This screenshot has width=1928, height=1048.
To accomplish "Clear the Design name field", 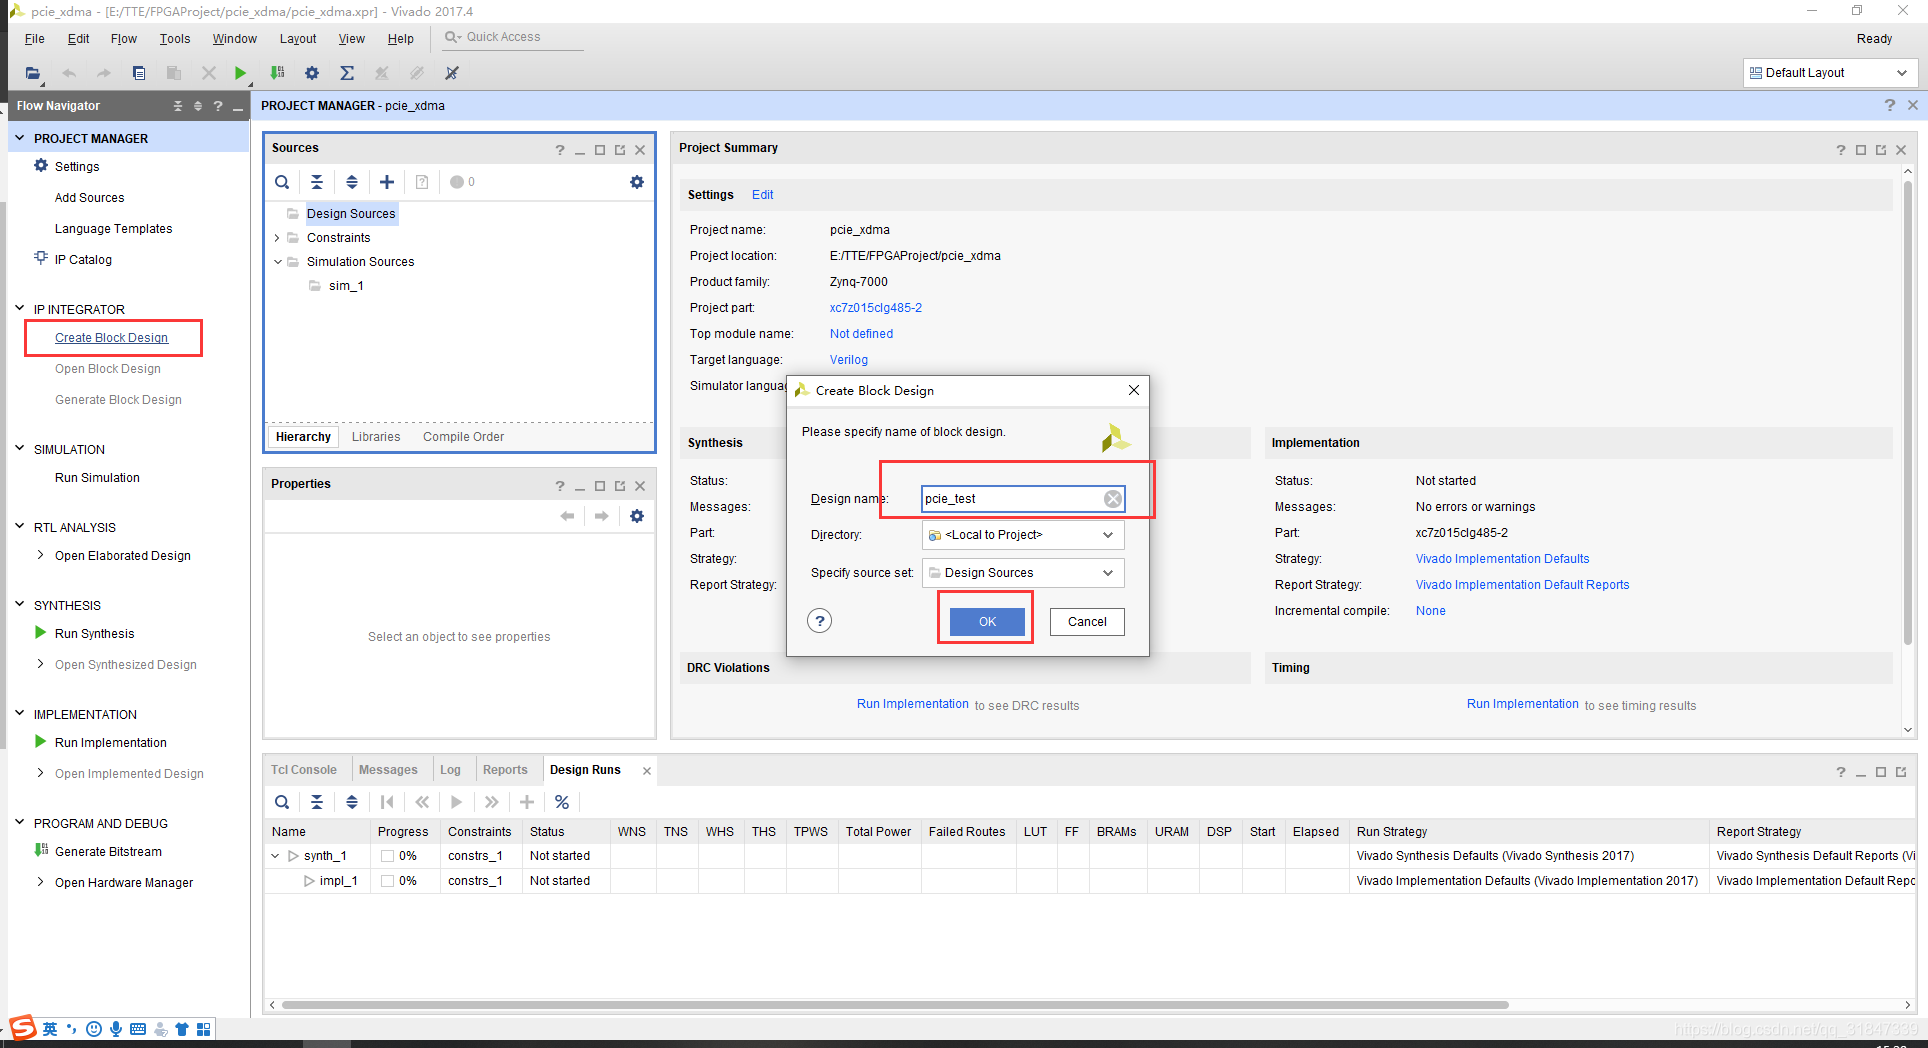I will [1112, 499].
